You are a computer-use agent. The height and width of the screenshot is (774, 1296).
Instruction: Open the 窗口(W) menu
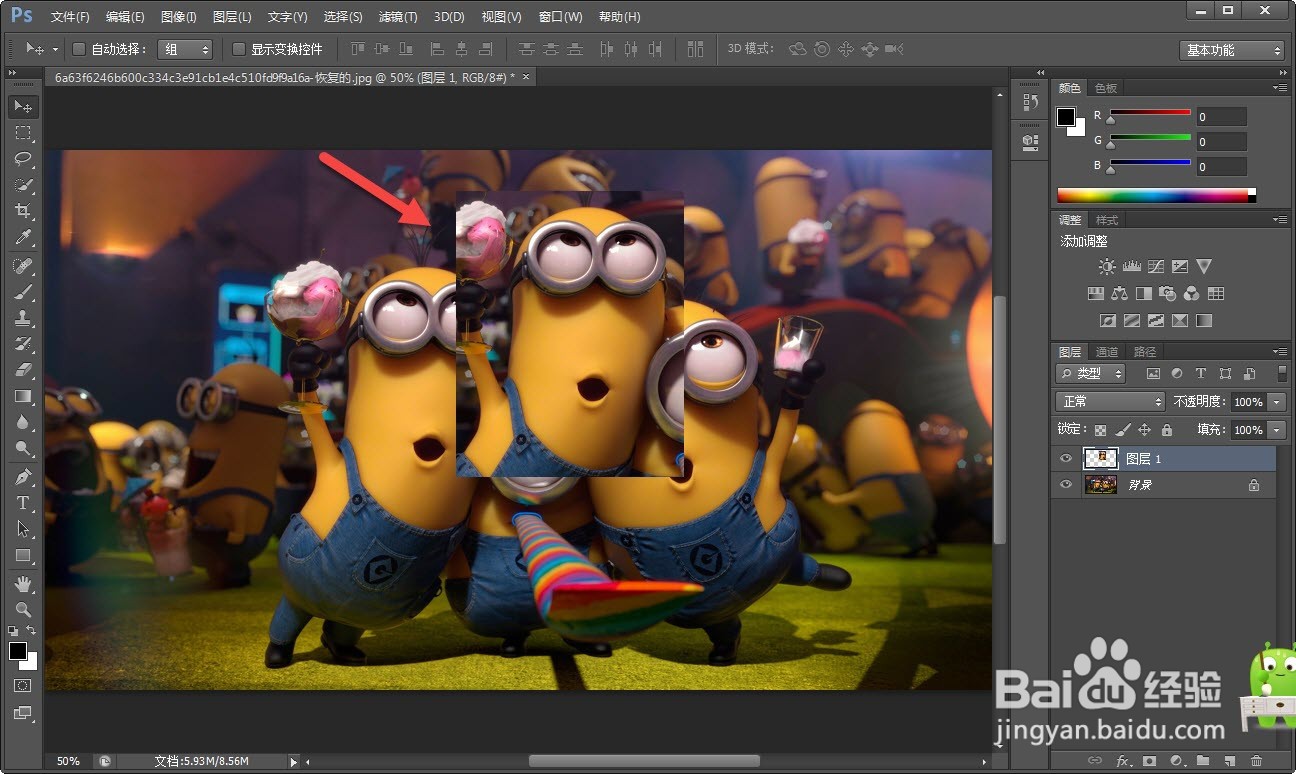click(560, 17)
